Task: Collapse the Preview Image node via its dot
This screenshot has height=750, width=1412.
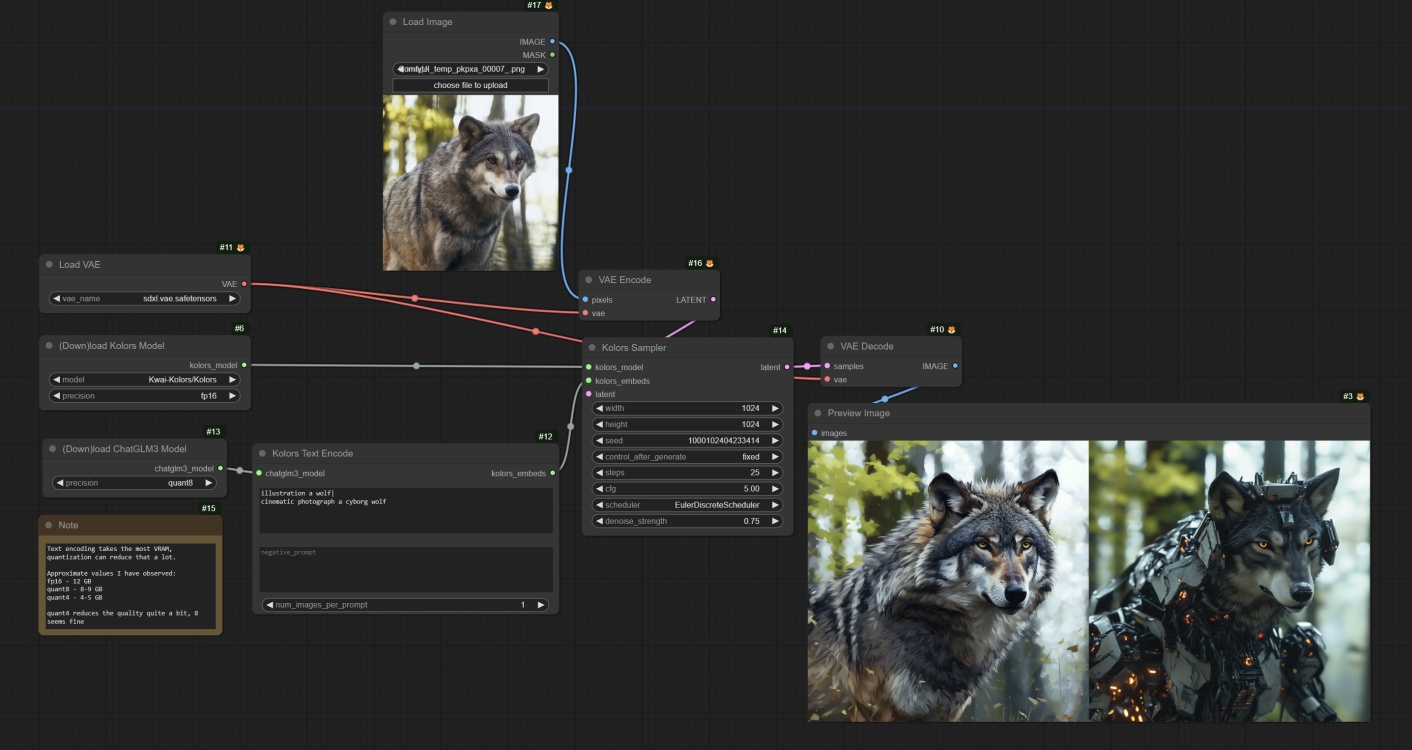Action: tap(818, 413)
